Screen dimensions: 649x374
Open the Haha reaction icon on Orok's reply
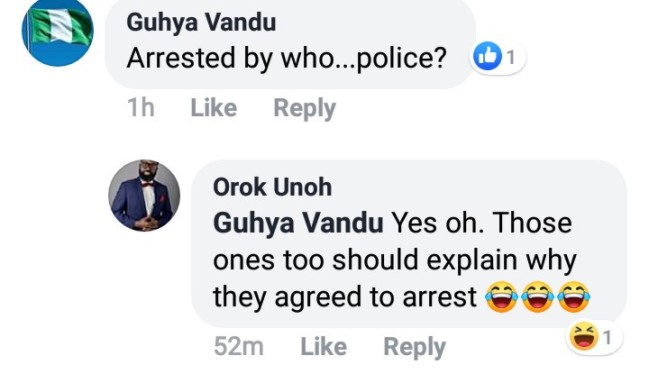tap(584, 337)
